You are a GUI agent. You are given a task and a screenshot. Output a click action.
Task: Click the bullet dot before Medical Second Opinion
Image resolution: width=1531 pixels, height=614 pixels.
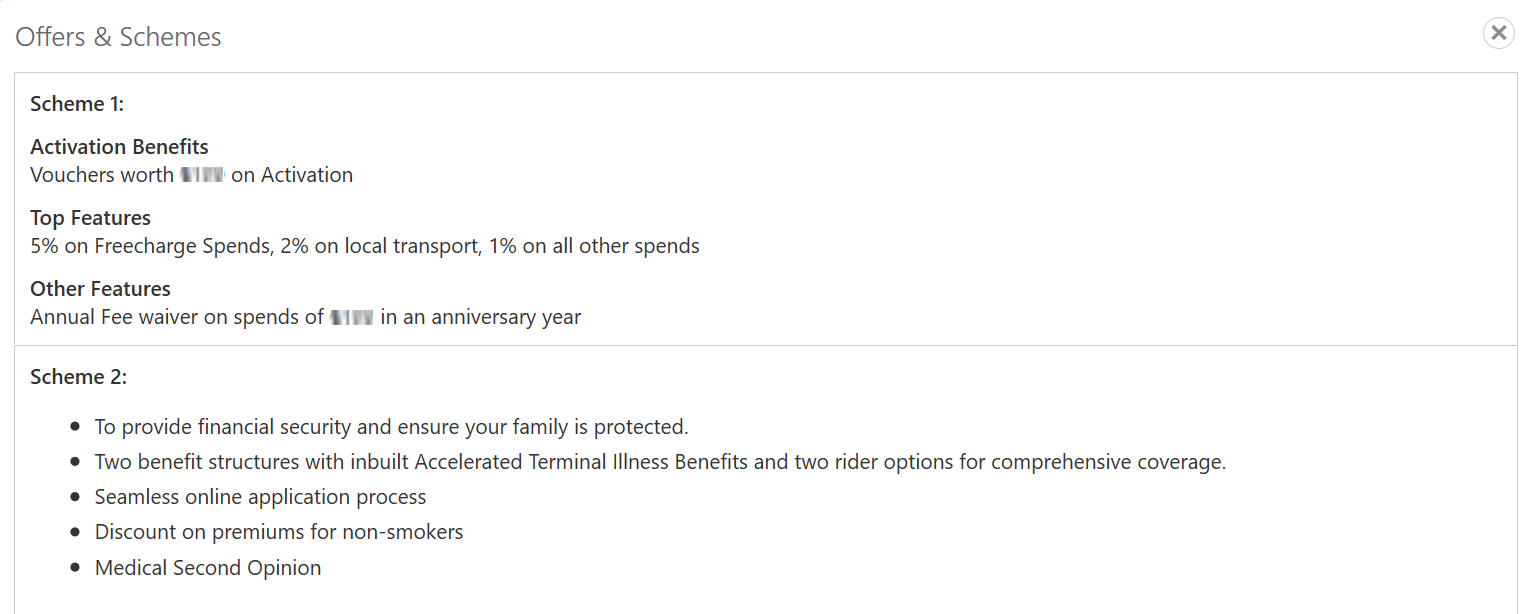(x=76, y=568)
